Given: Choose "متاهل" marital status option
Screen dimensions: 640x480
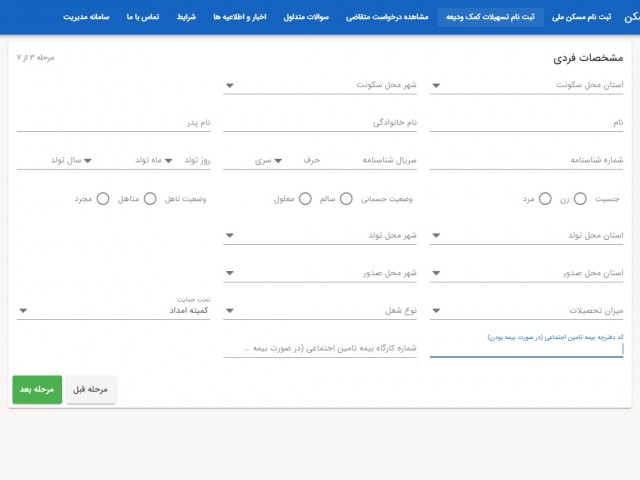Looking at the screenshot, I should click(150, 199).
